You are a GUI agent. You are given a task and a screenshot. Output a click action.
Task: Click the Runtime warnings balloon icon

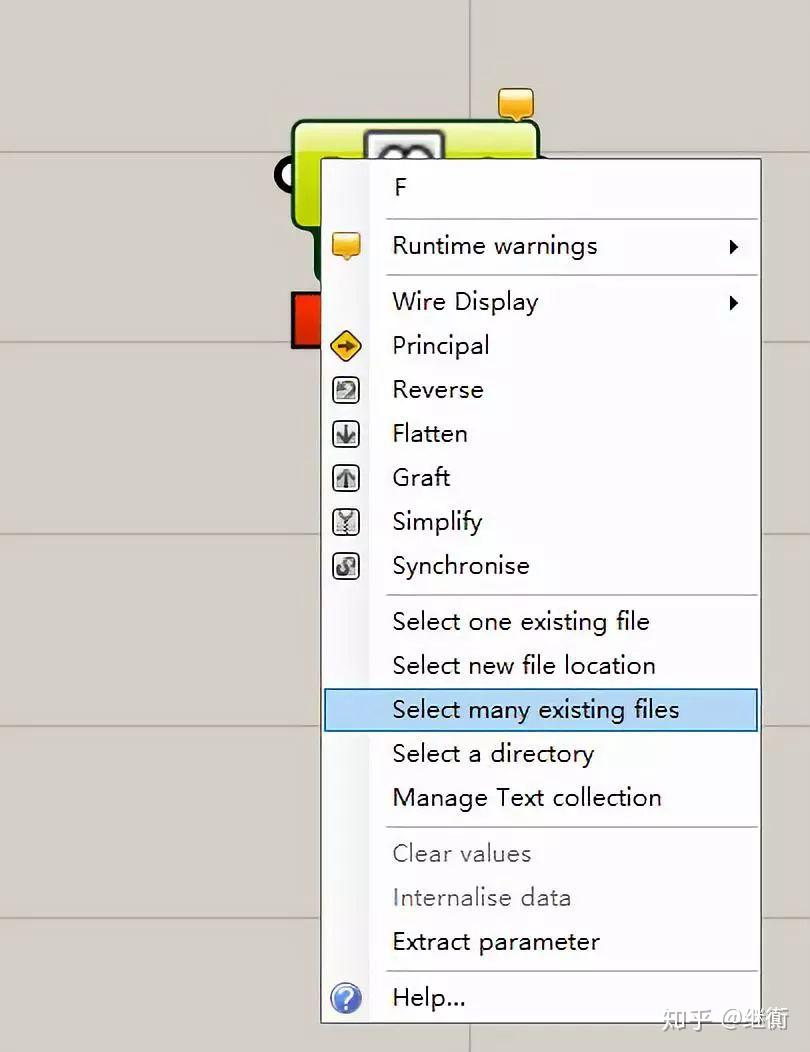coord(346,245)
